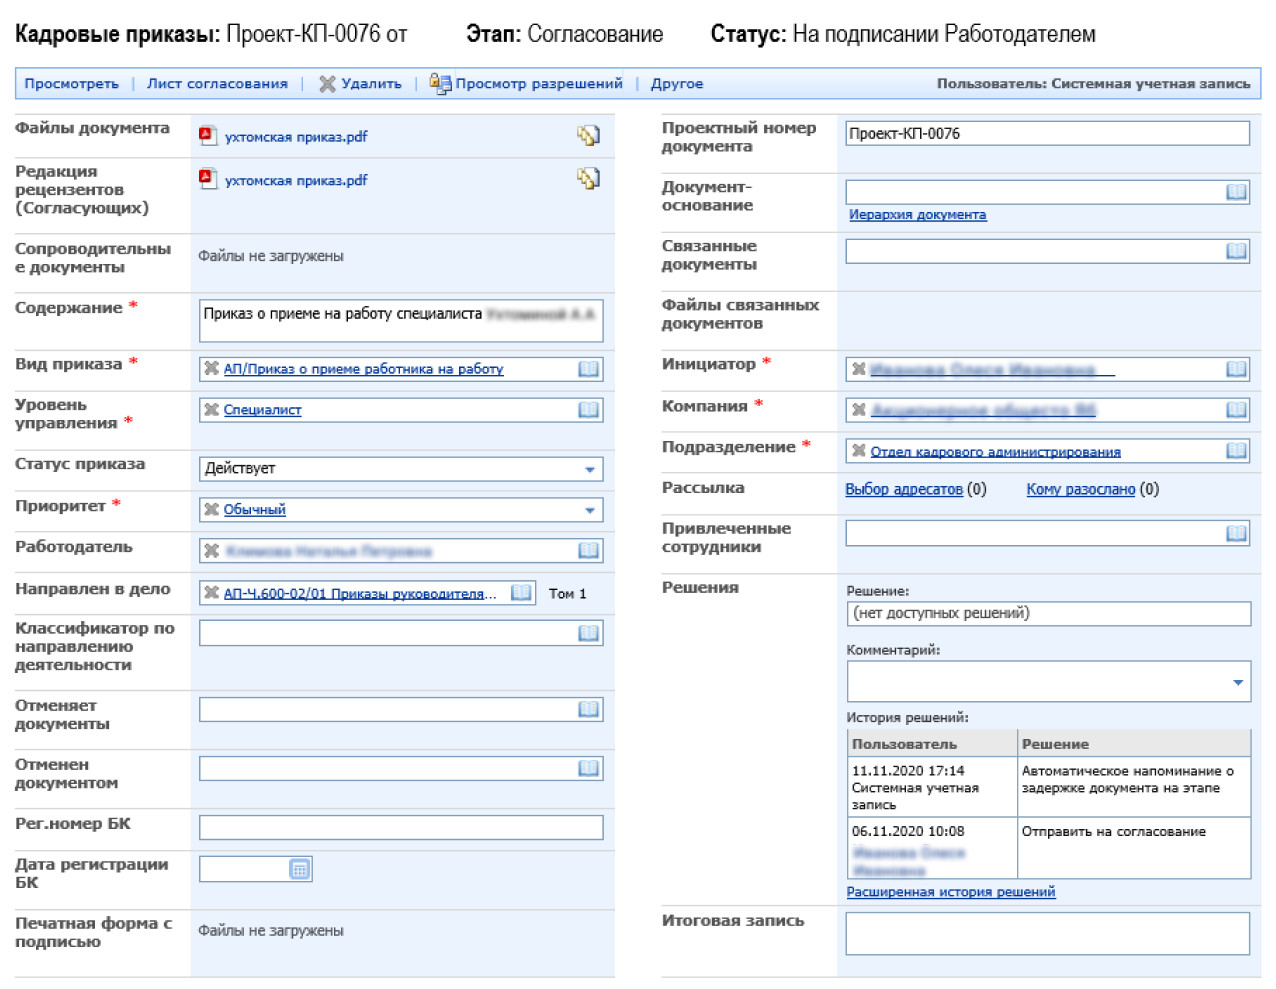
Task: Click the book icon for Привлеченные сотрудники
Action: point(1236,534)
